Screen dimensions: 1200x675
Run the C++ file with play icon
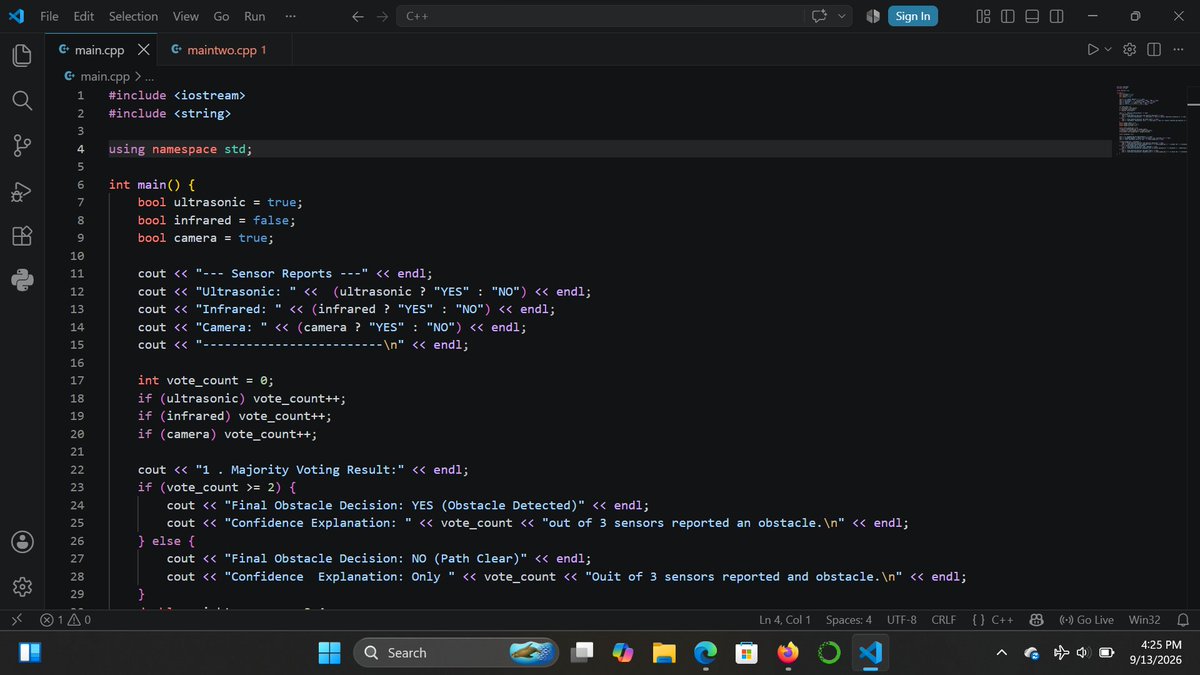pyautogui.click(x=1093, y=49)
